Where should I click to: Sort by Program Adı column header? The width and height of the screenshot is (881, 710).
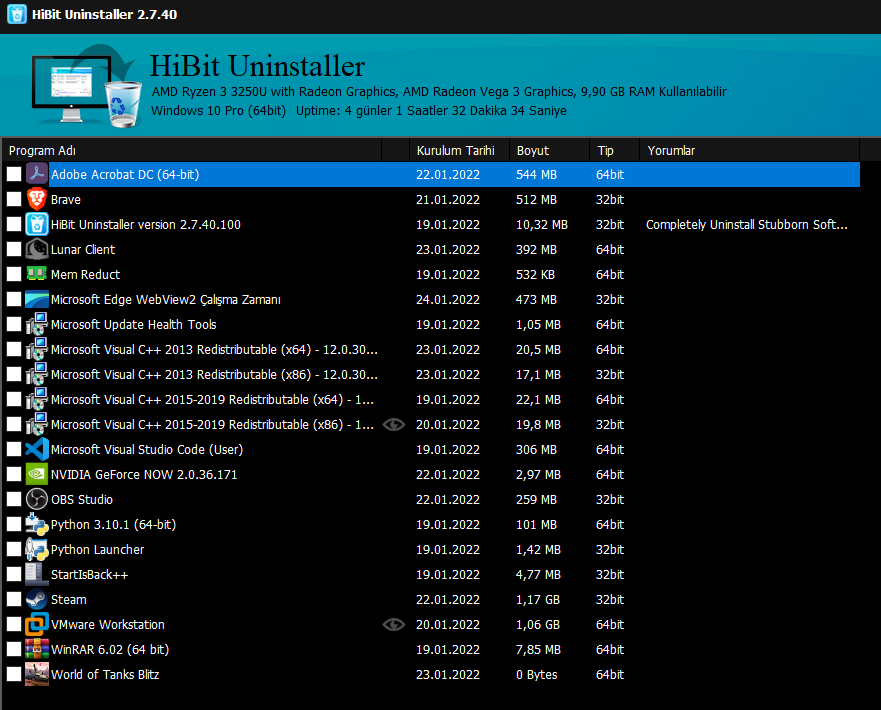(x=192, y=151)
